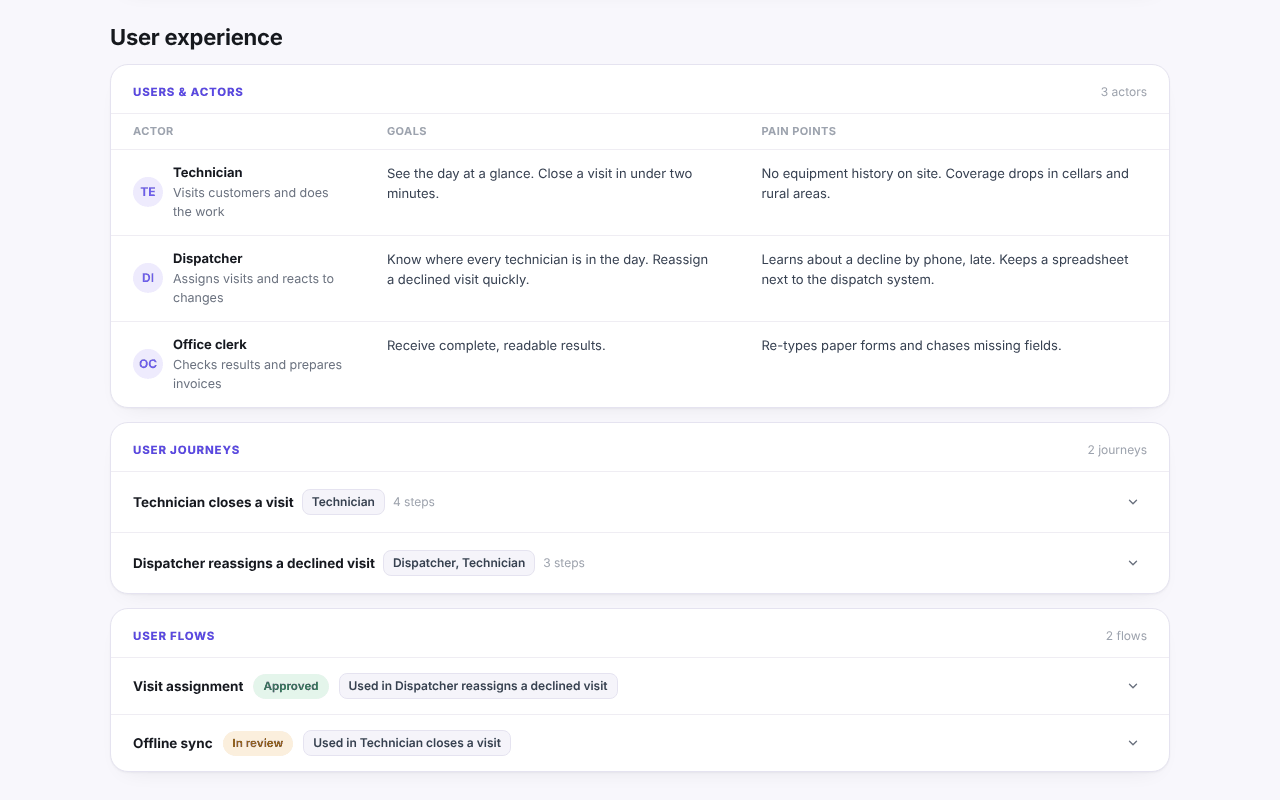
Task: Click the Pain Points column header
Action: (x=799, y=131)
